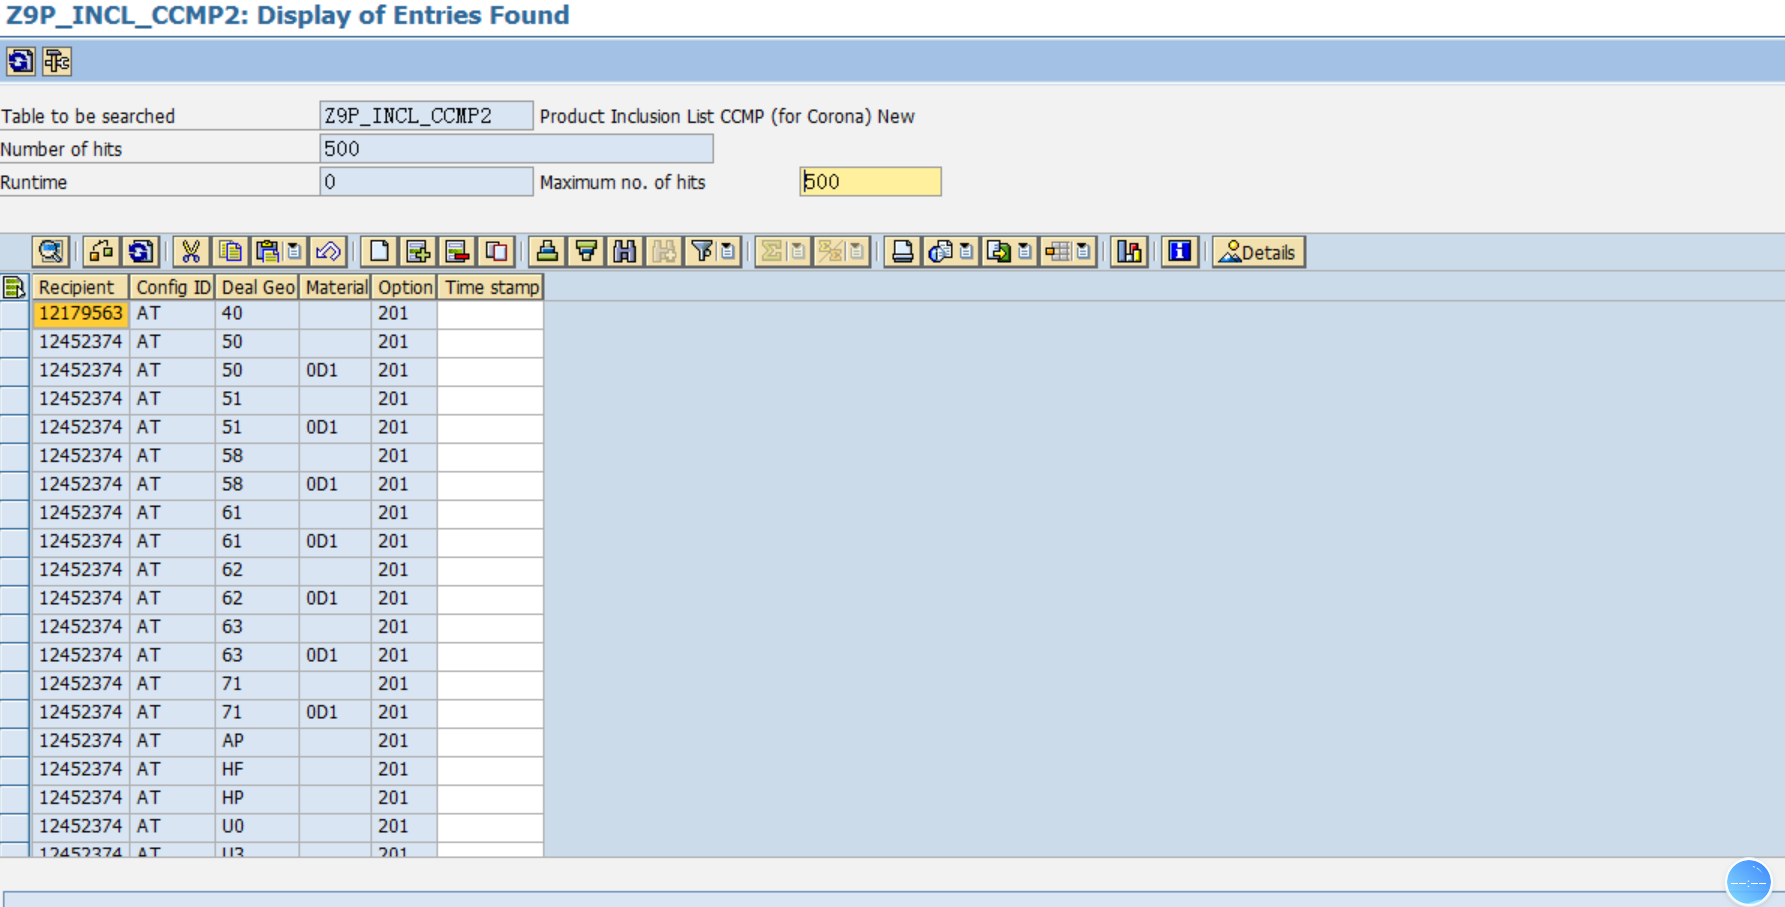Viewport: 1785px width, 907px height.
Task: Sort the table in ascending order
Action: click(x=547, y=252)
